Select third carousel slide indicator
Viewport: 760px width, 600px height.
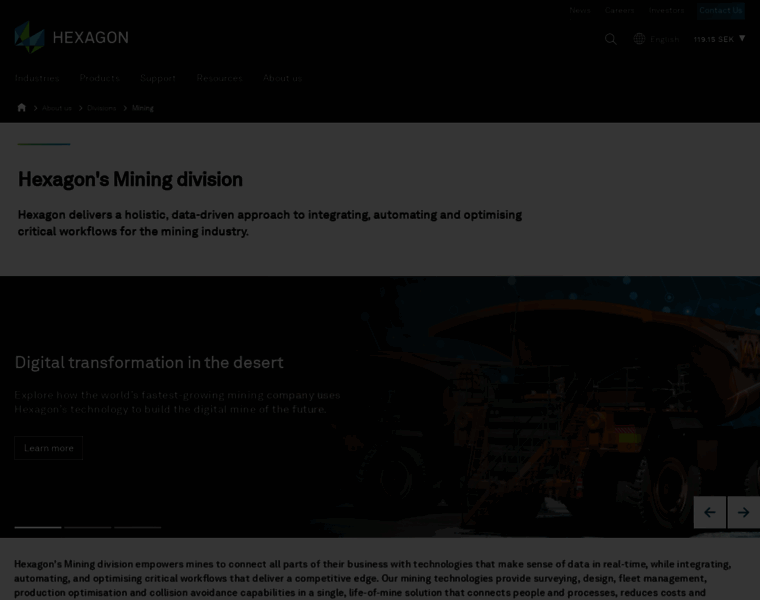click(138, 527)
